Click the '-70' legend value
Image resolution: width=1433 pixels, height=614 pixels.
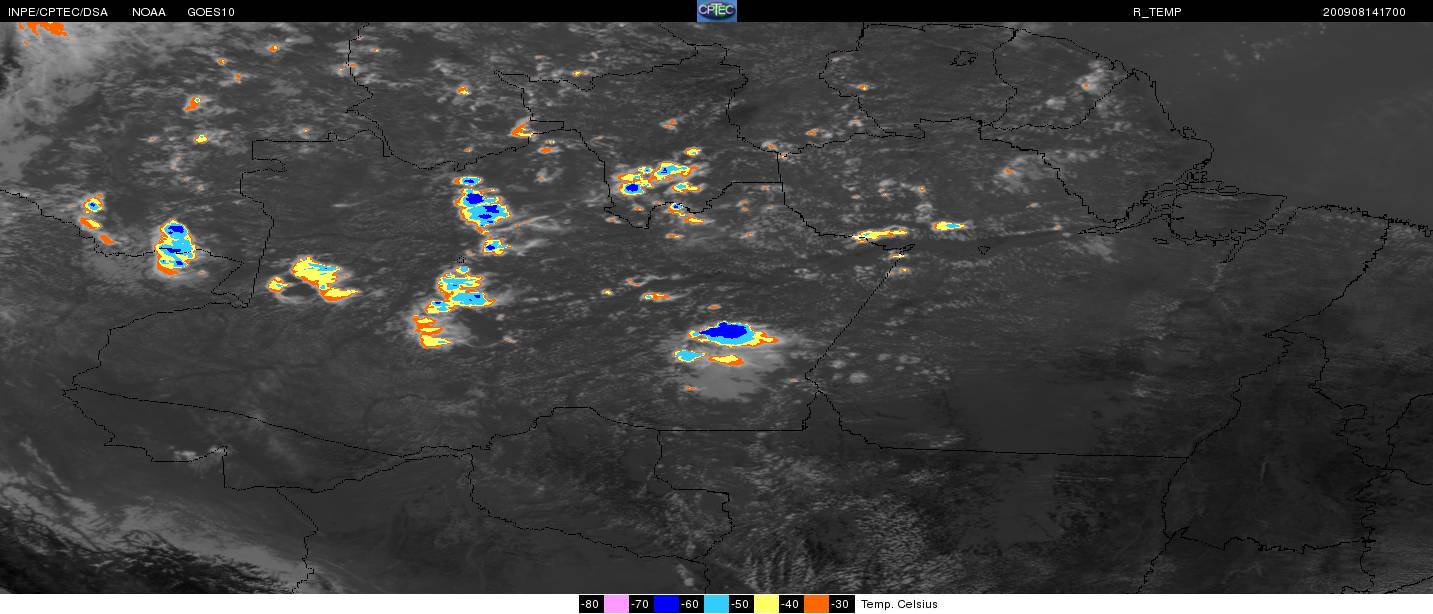640,604
